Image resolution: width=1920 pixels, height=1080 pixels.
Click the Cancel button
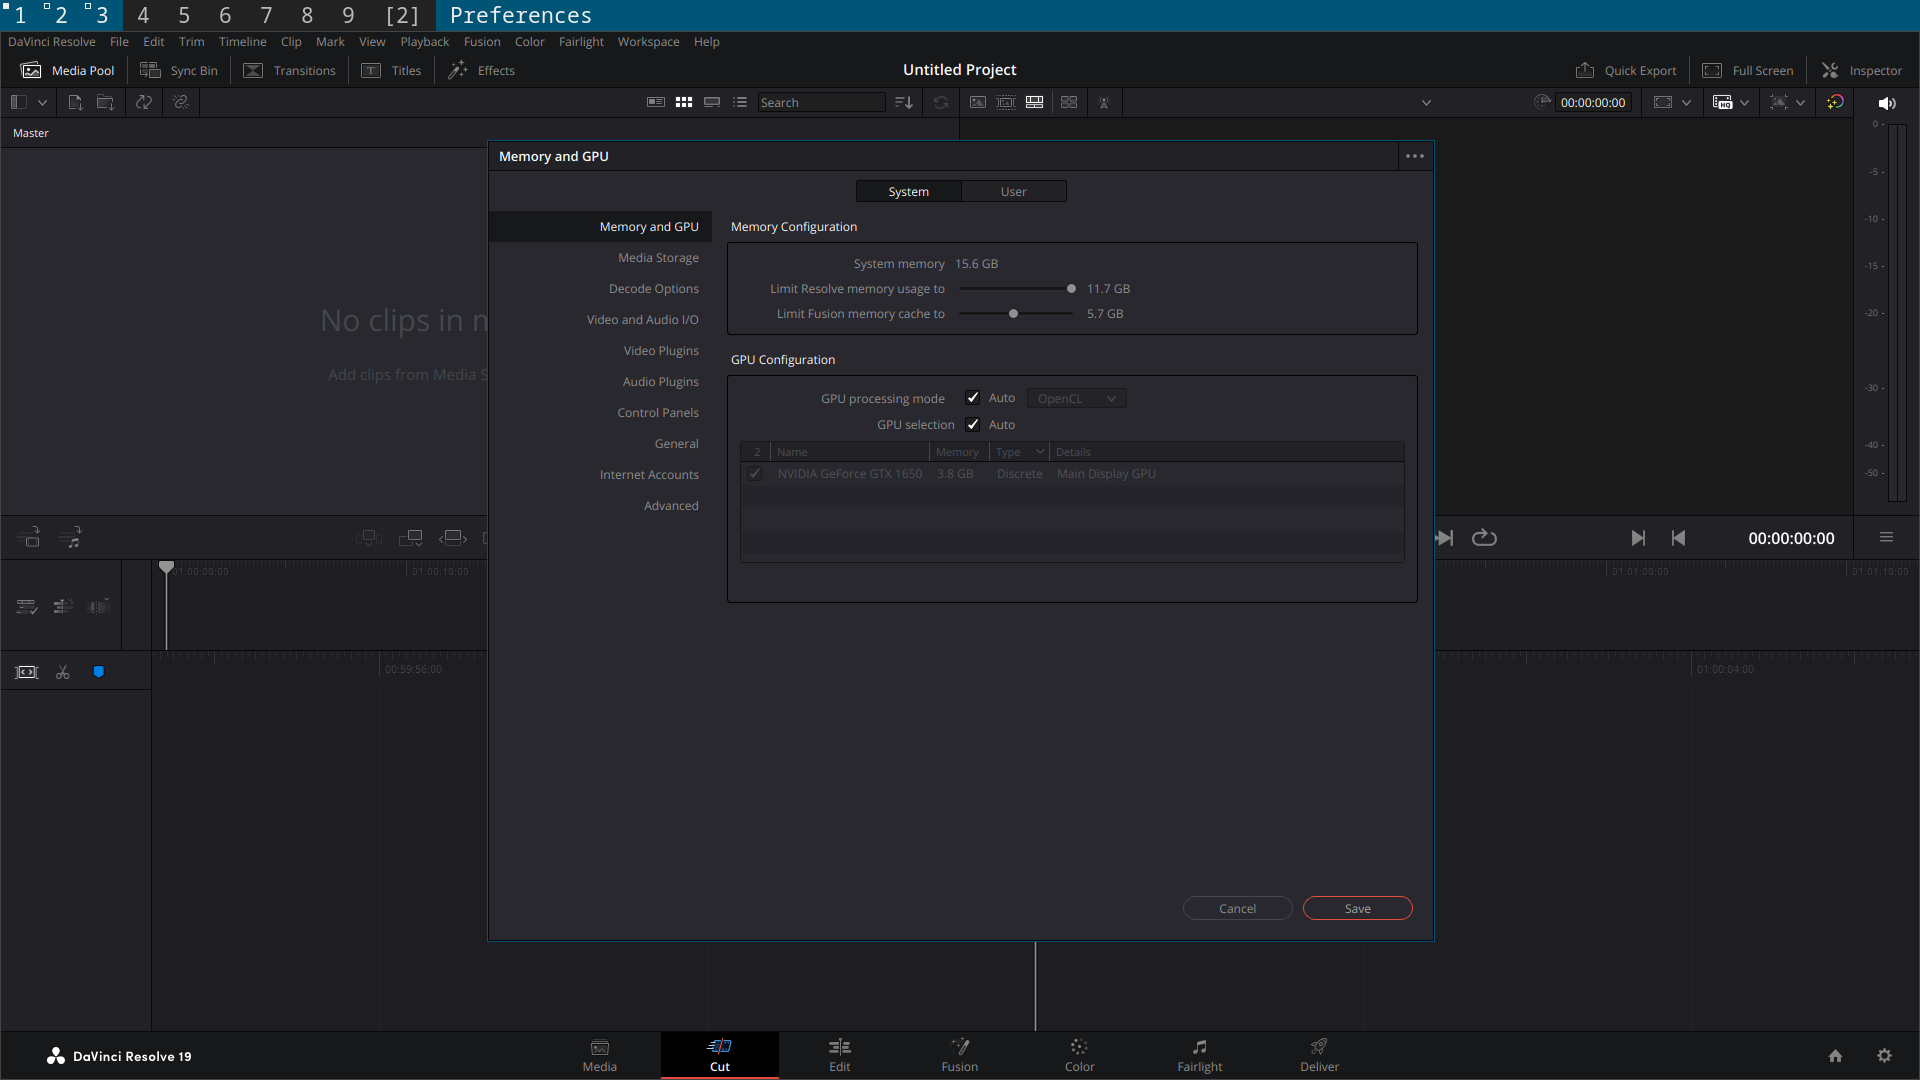click(x=1237, y=908)
